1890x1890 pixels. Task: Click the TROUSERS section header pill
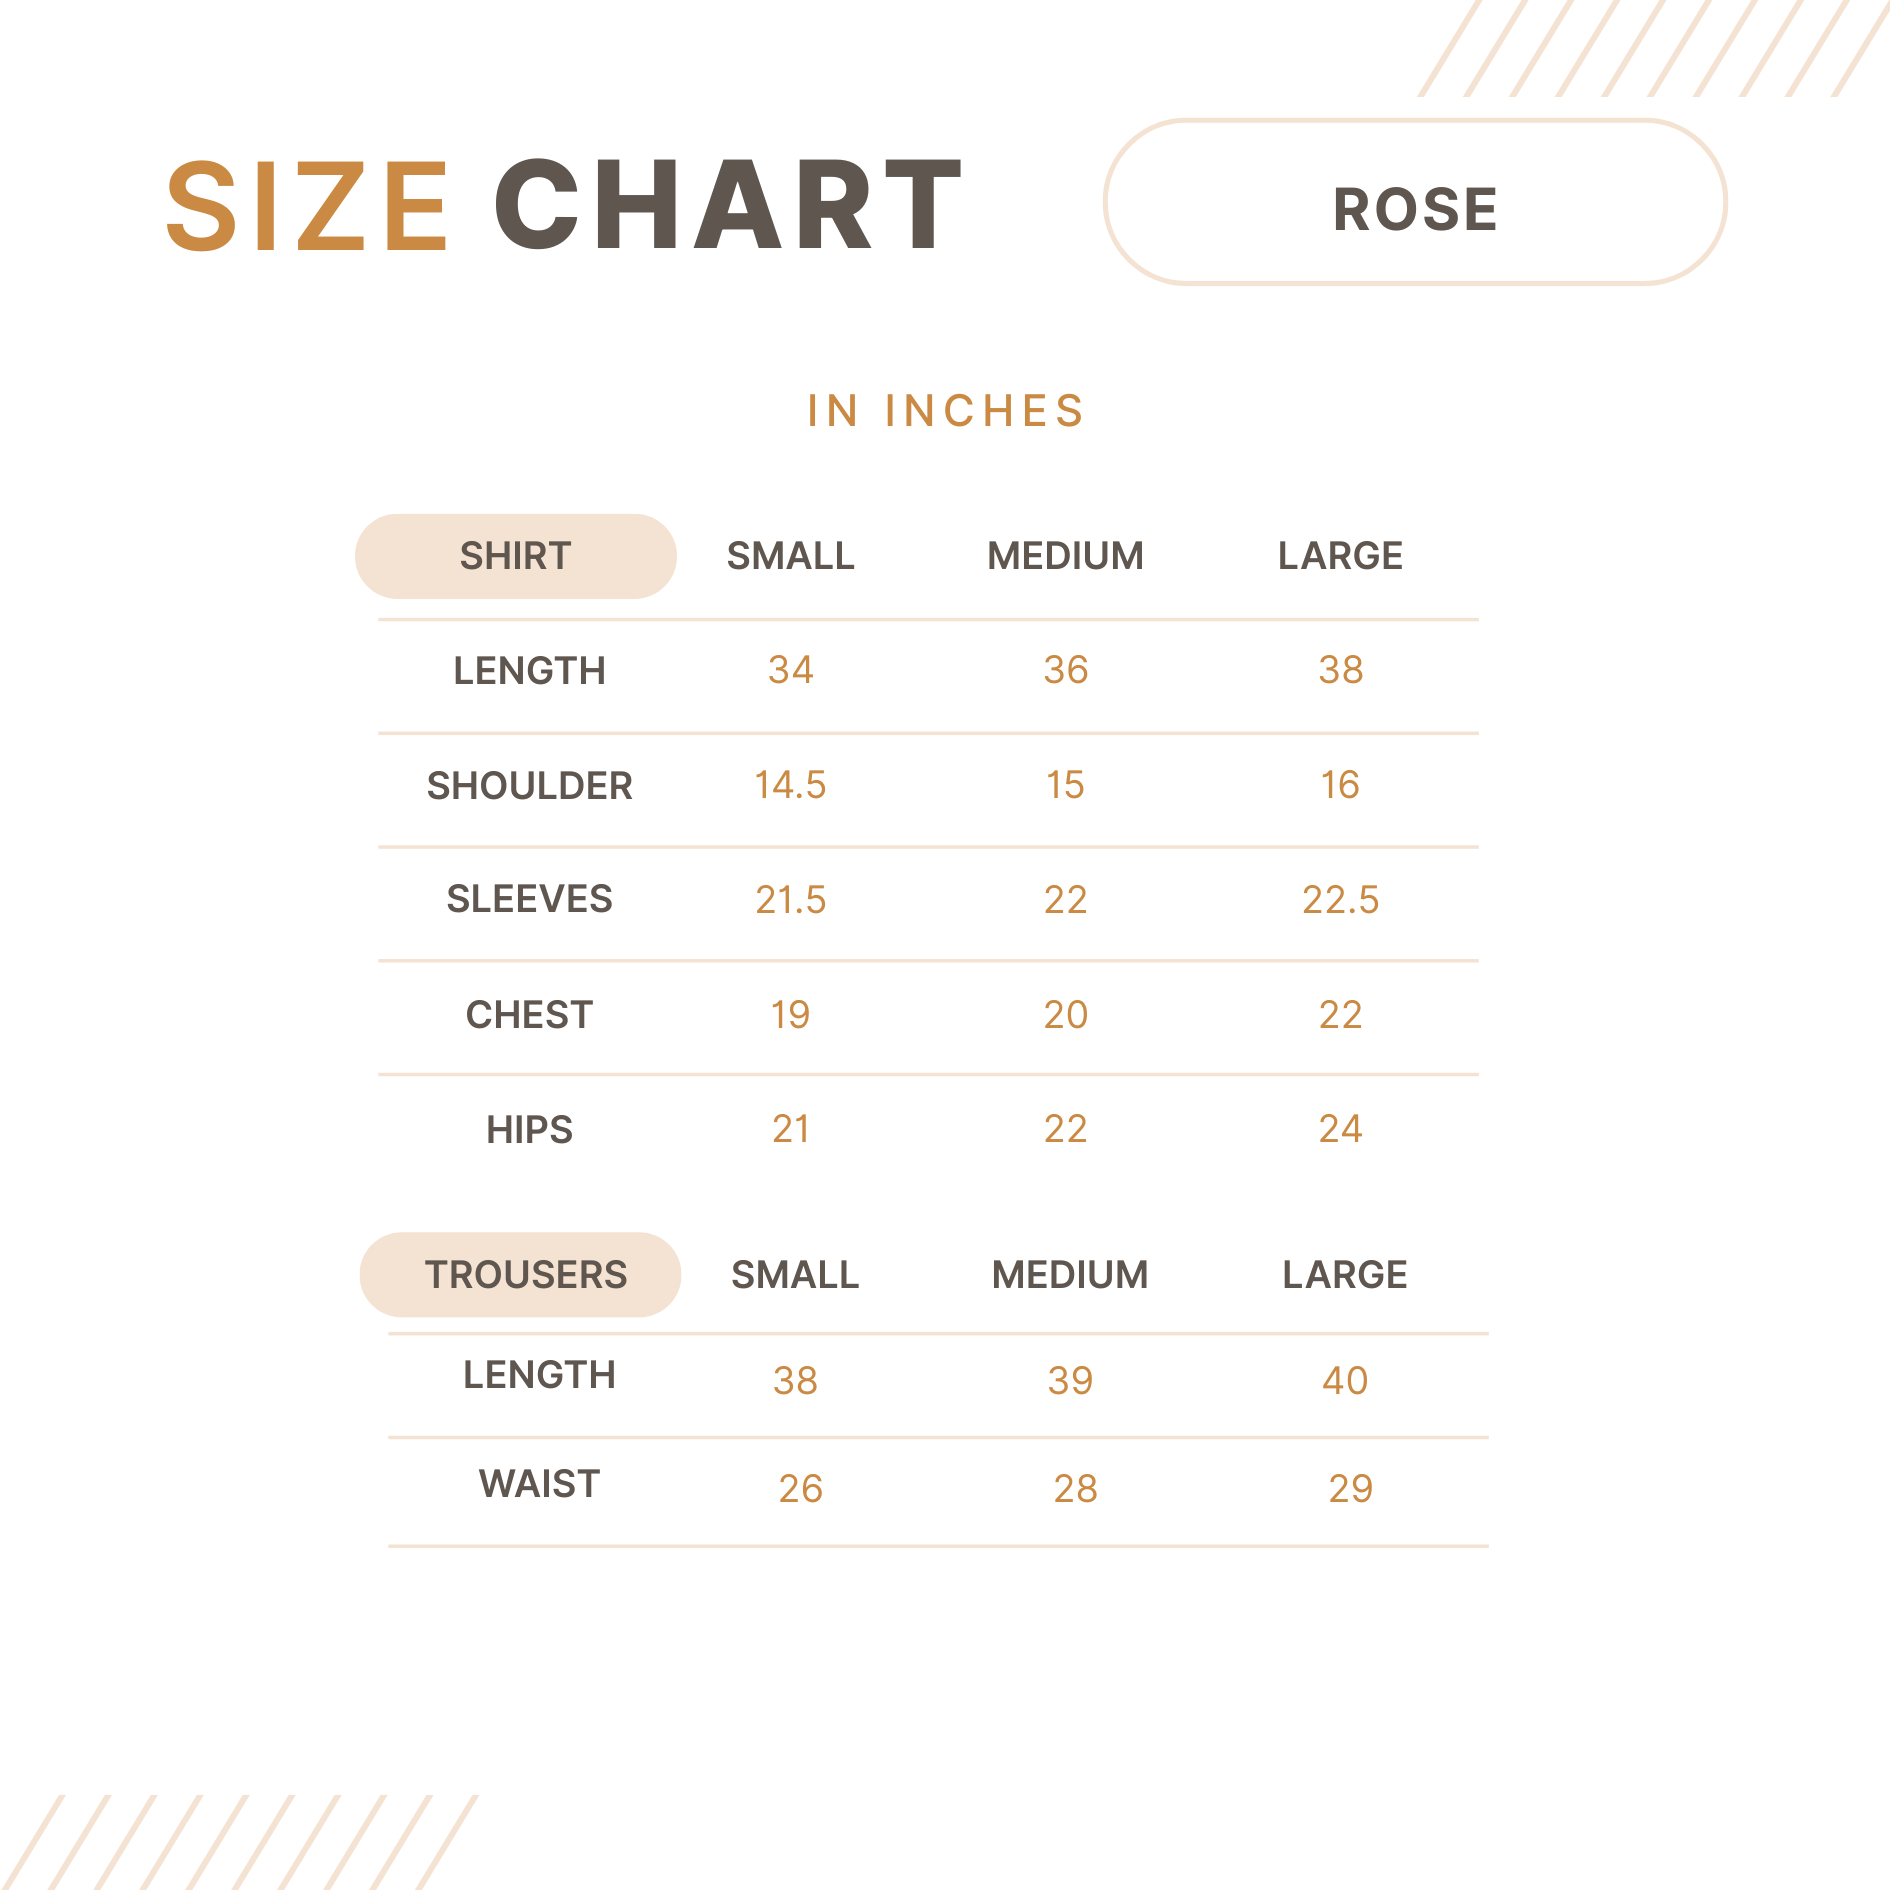pyautogui.click(x=521, y=1274)
